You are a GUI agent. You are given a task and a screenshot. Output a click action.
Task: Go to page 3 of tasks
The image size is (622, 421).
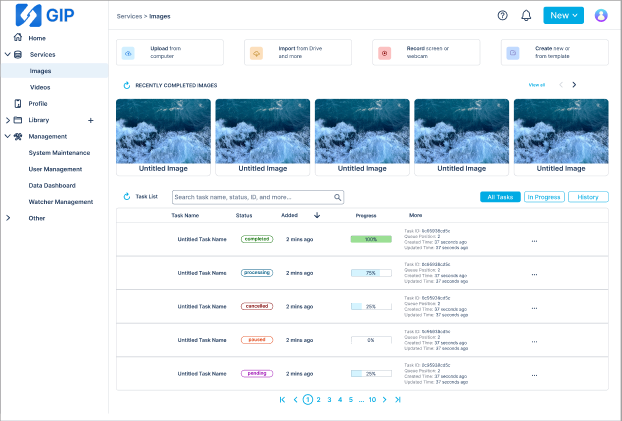point(329,400)
